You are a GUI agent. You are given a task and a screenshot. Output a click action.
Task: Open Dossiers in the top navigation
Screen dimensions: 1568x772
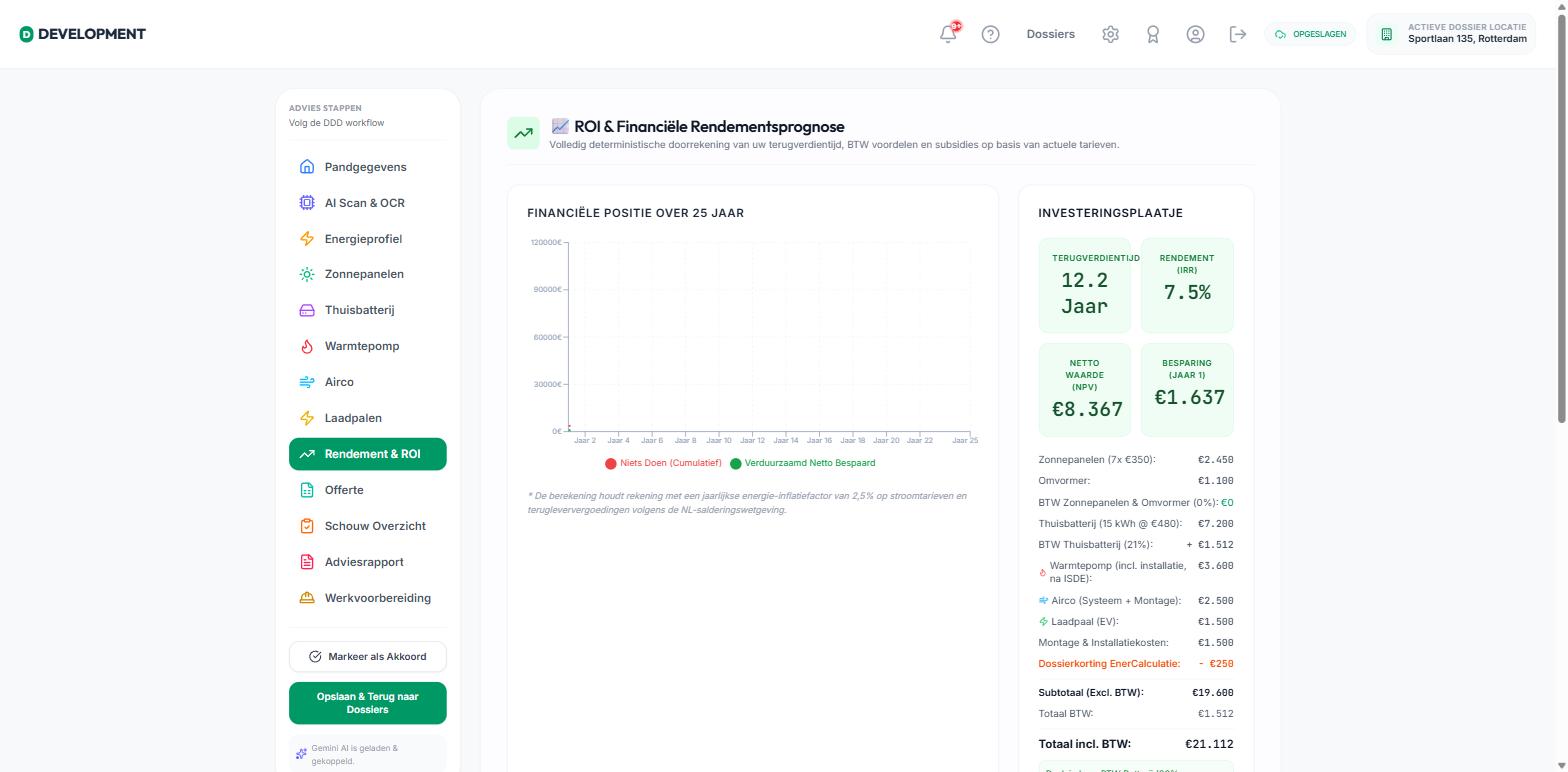click(1050, 34)
